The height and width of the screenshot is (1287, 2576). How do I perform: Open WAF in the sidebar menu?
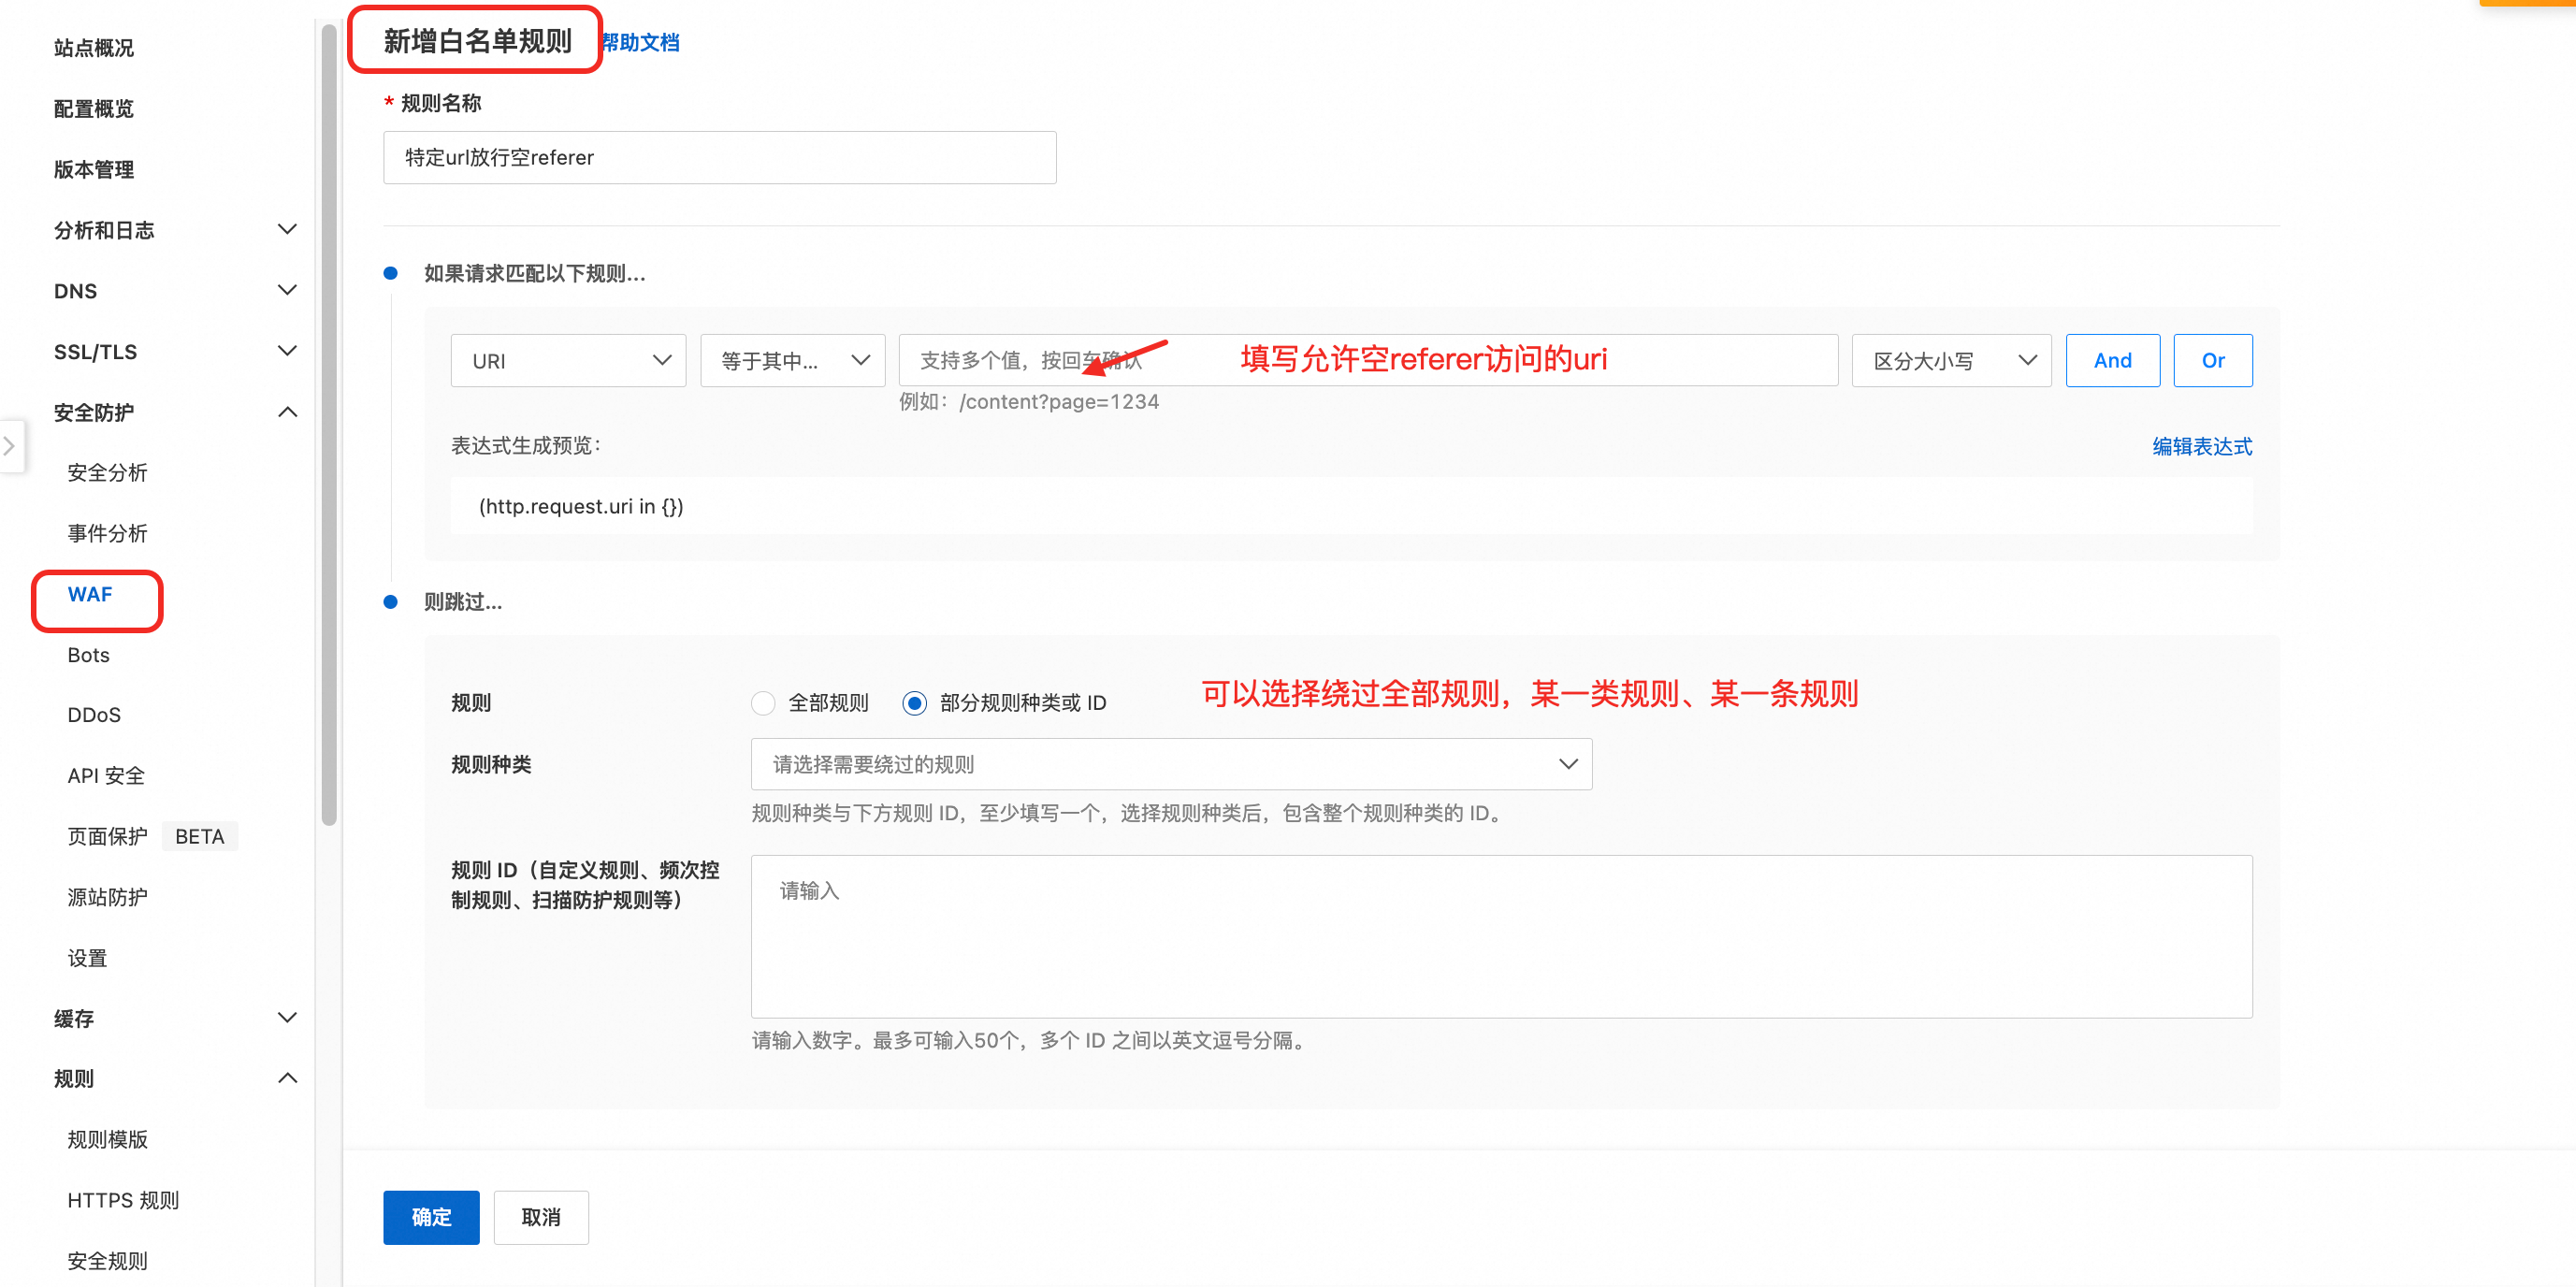click(x=90, y=595)
